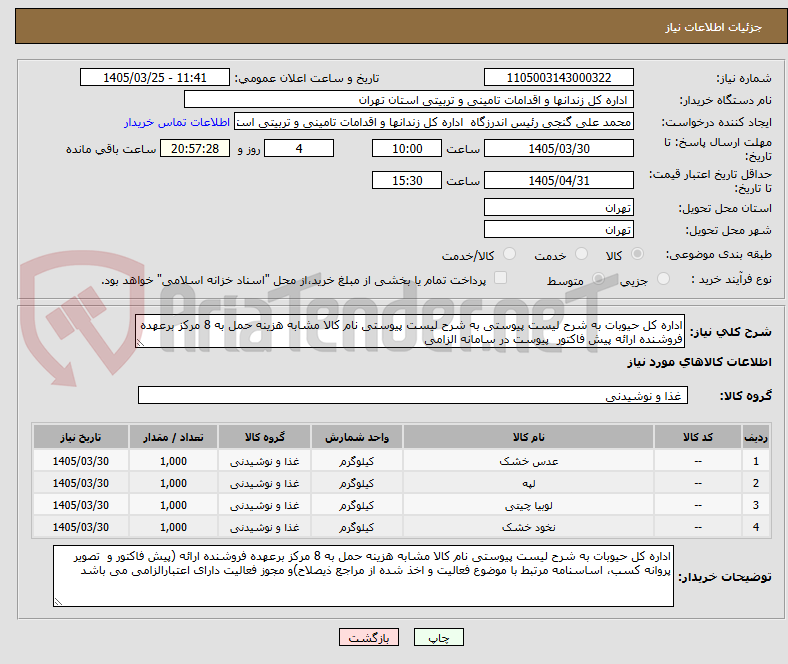Viewport: 788px width, 664px height.
Task: Click the چاپ (print) button
Action: tap(438, 637)
